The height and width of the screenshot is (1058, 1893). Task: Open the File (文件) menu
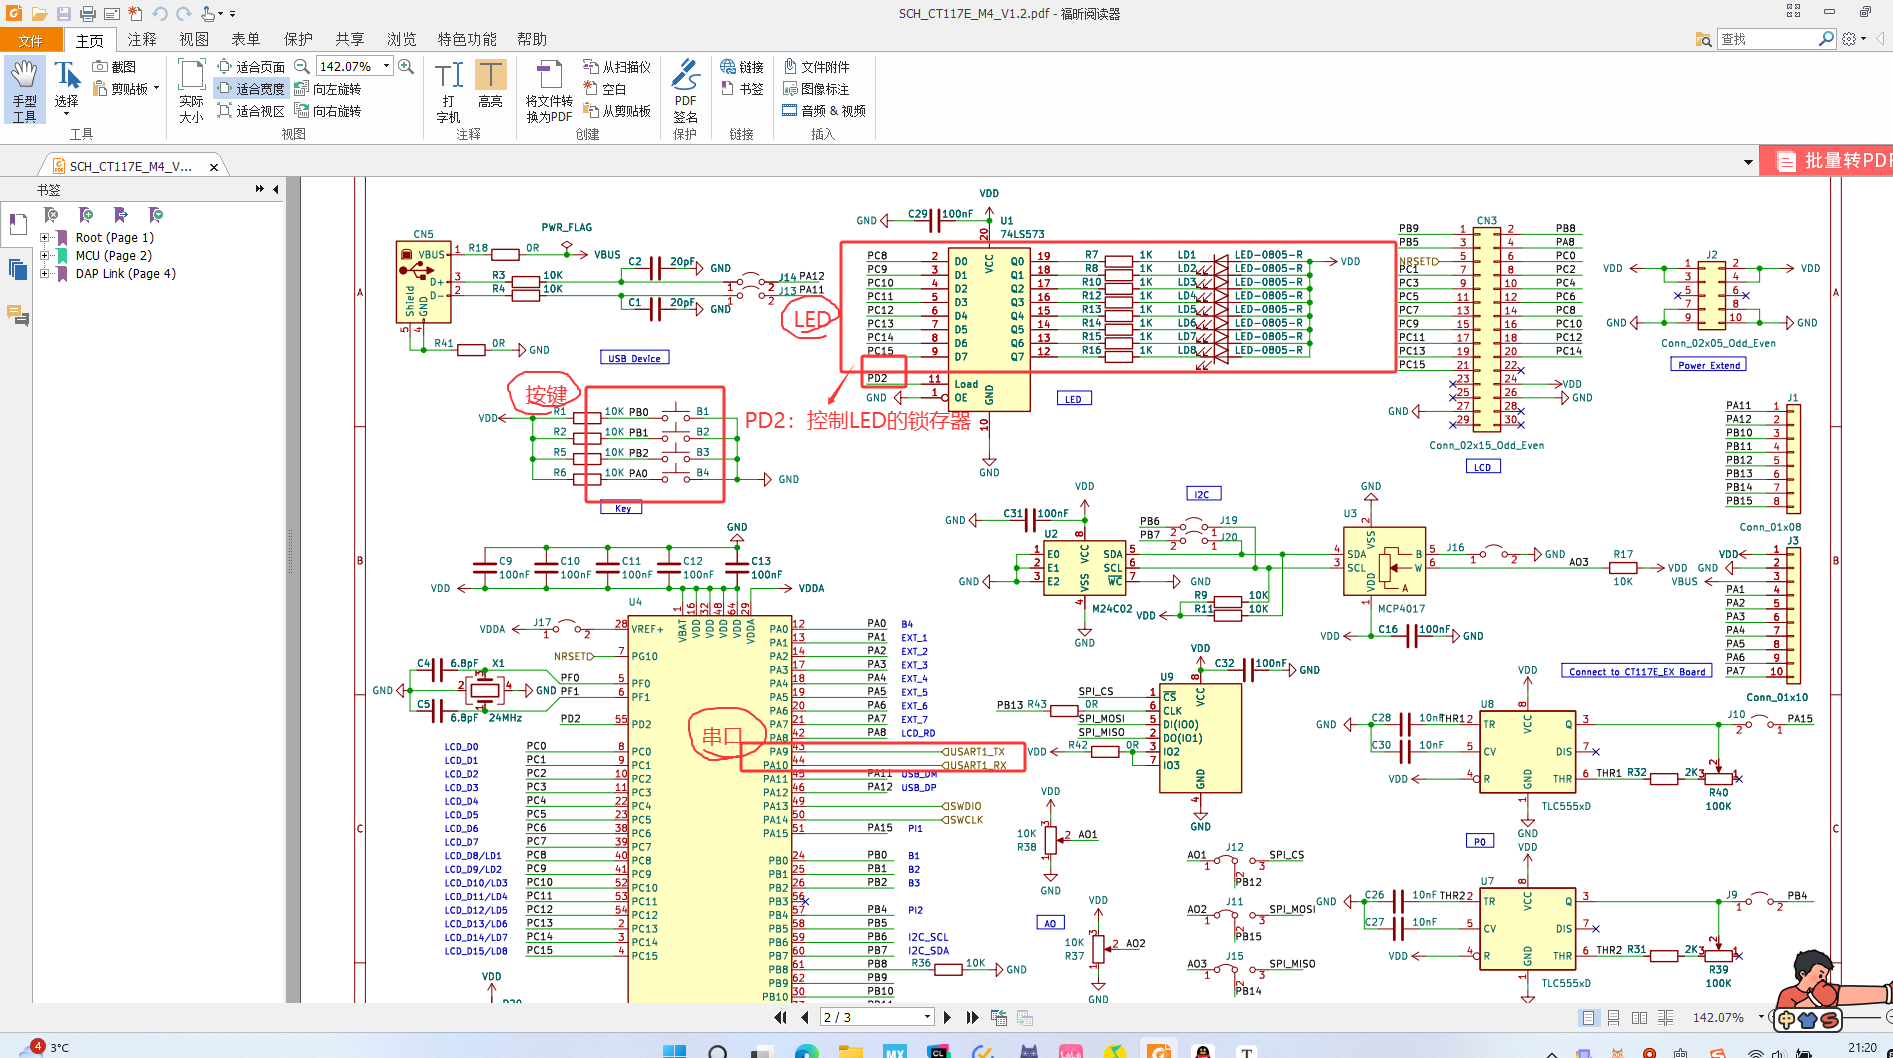31,40
